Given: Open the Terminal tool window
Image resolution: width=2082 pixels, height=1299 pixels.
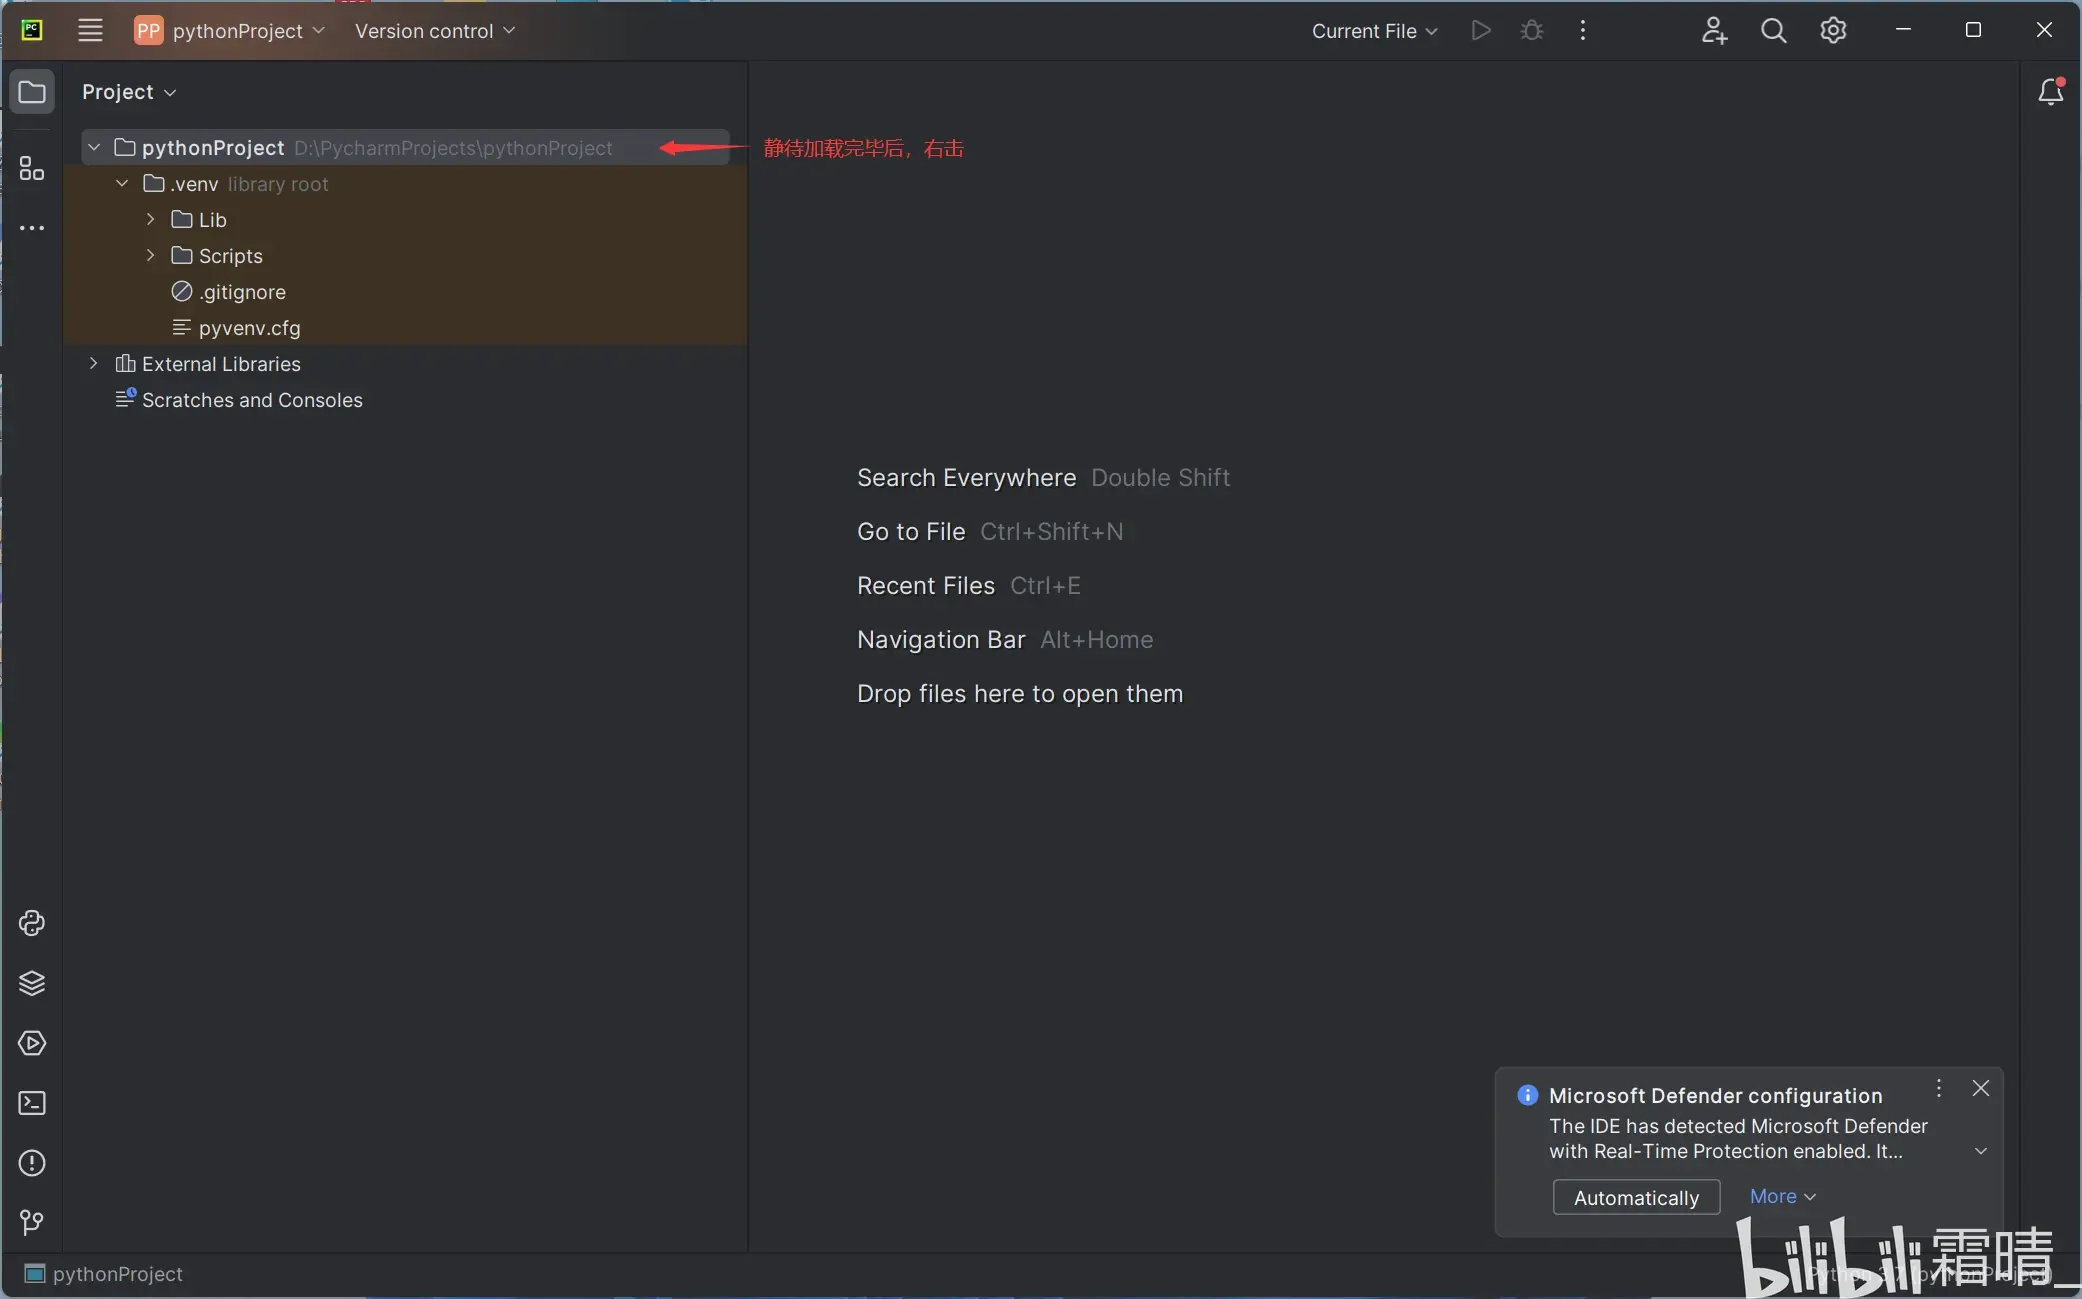Looking at the screenshot, I should tap(32, 1103).
